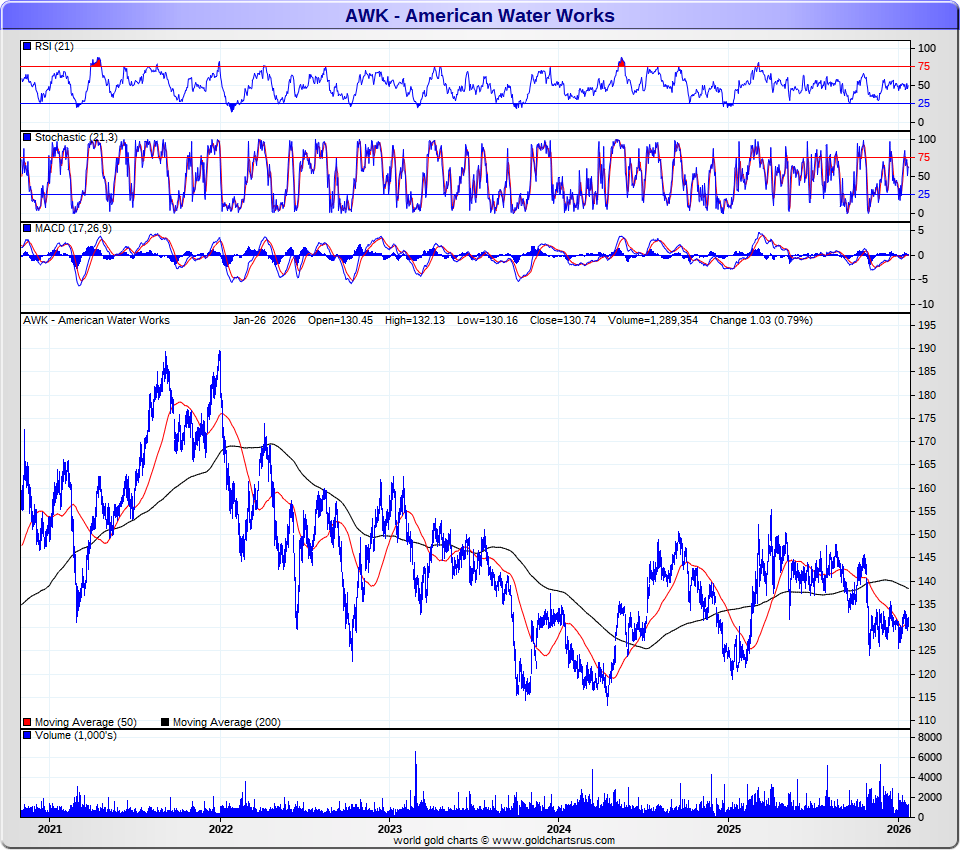Screen dimensions: 960x850
Task: Click the Volume (1,000's) blue legend square
Action: click(x=27, y=735)
